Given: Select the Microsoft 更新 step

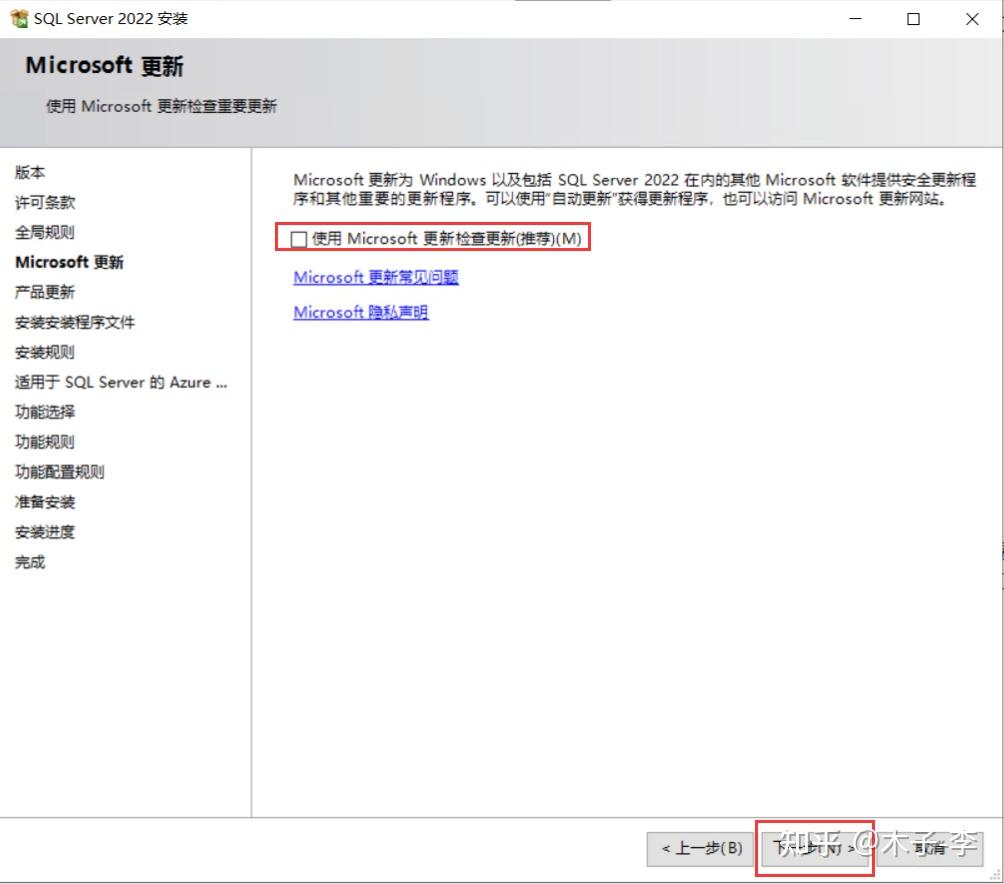Looking at the screenshot, I should point(69,262).
